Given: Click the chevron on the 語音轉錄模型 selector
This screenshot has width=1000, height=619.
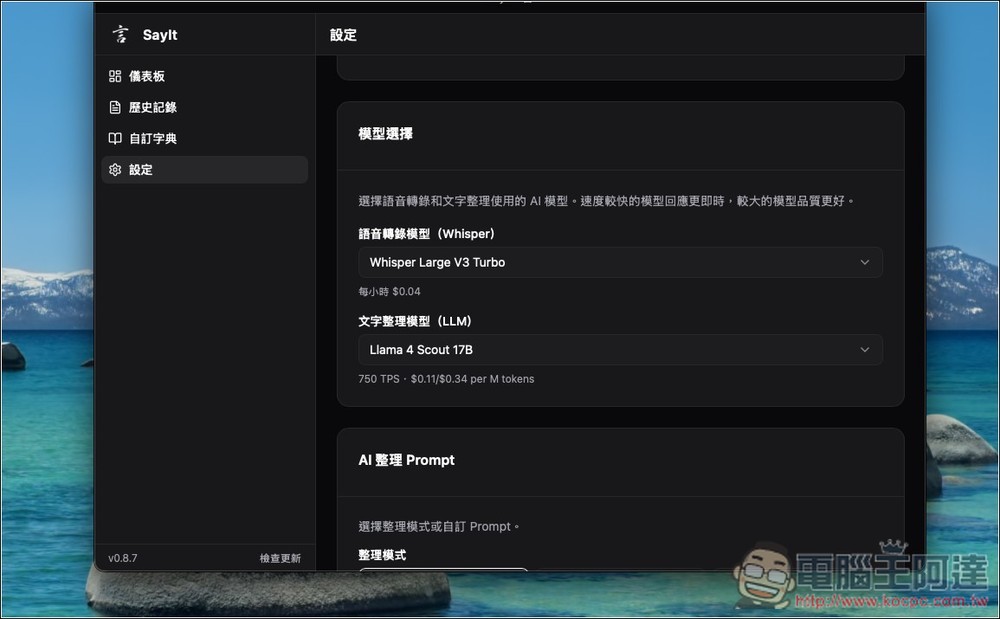Looking at the screenshot, I should click(x=865, y=262).
